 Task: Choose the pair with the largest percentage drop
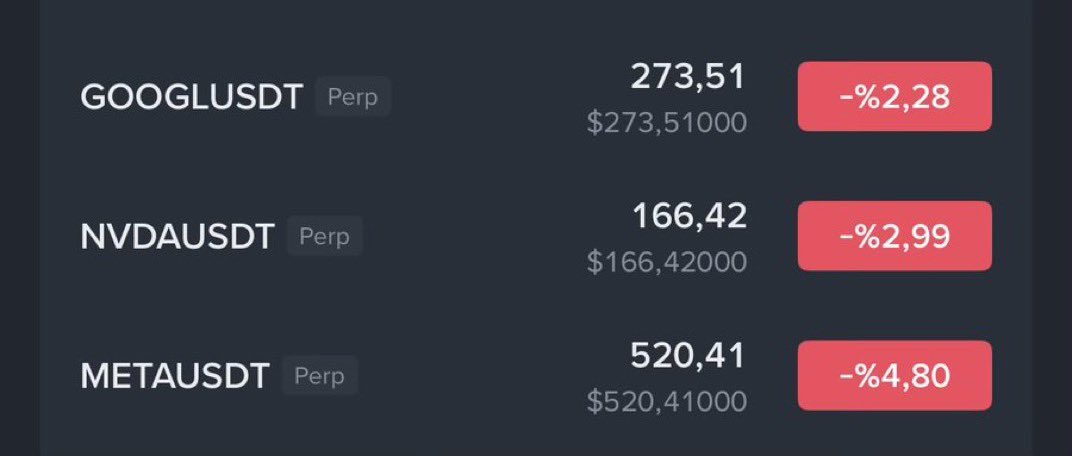pyautogui.click(x=175, y=376)
